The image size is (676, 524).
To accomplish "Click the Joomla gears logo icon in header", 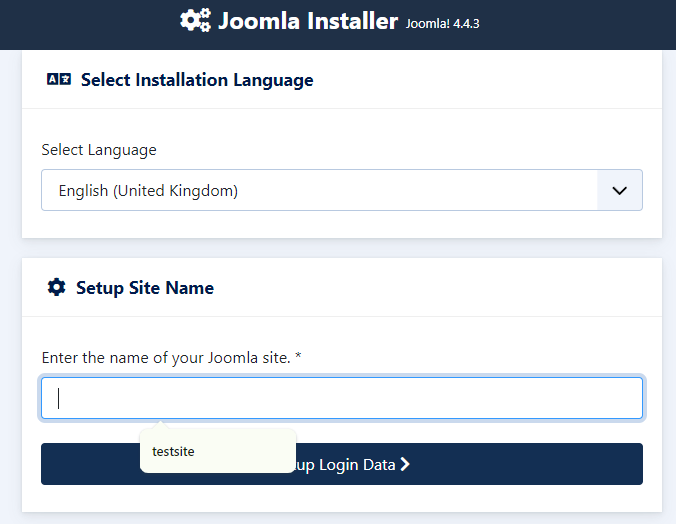I will click(x=195, y=21).
